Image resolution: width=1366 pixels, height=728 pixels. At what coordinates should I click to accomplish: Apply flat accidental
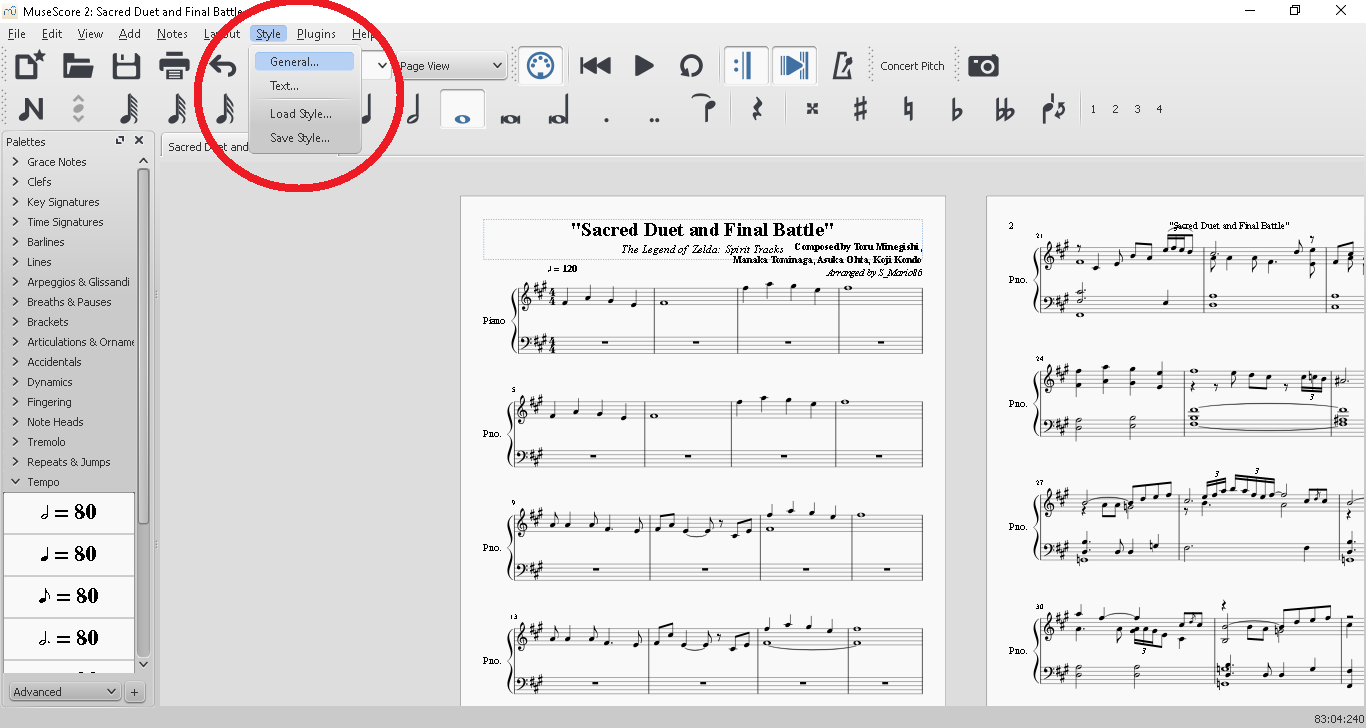(x=956, y=109)
